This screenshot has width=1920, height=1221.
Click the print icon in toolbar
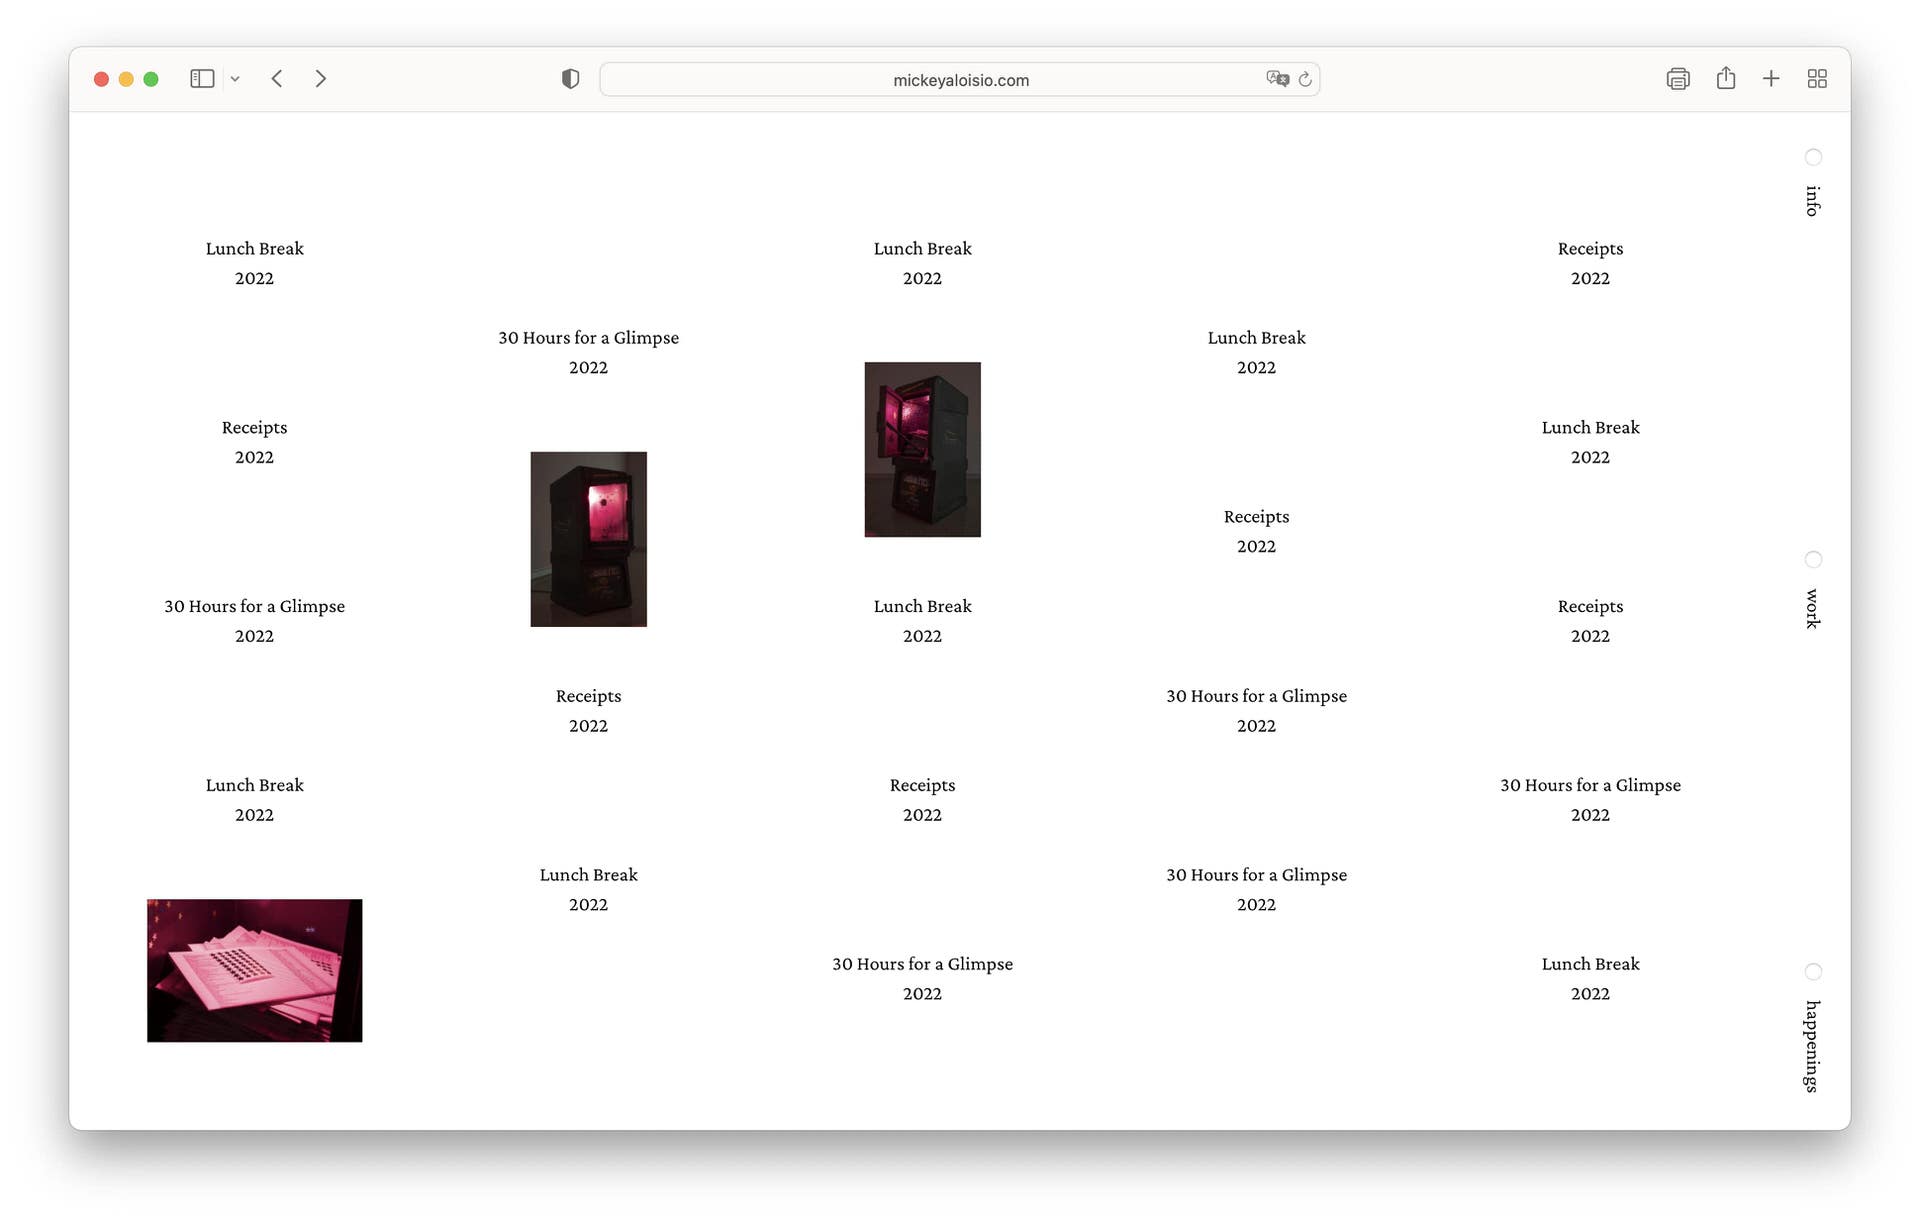pyautogui.click(x=1677, y=79)
